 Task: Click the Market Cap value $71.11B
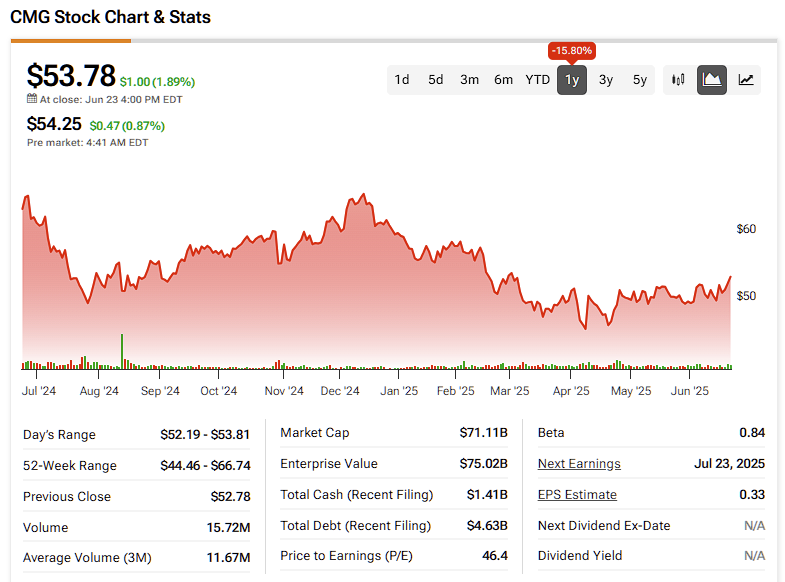484,432
